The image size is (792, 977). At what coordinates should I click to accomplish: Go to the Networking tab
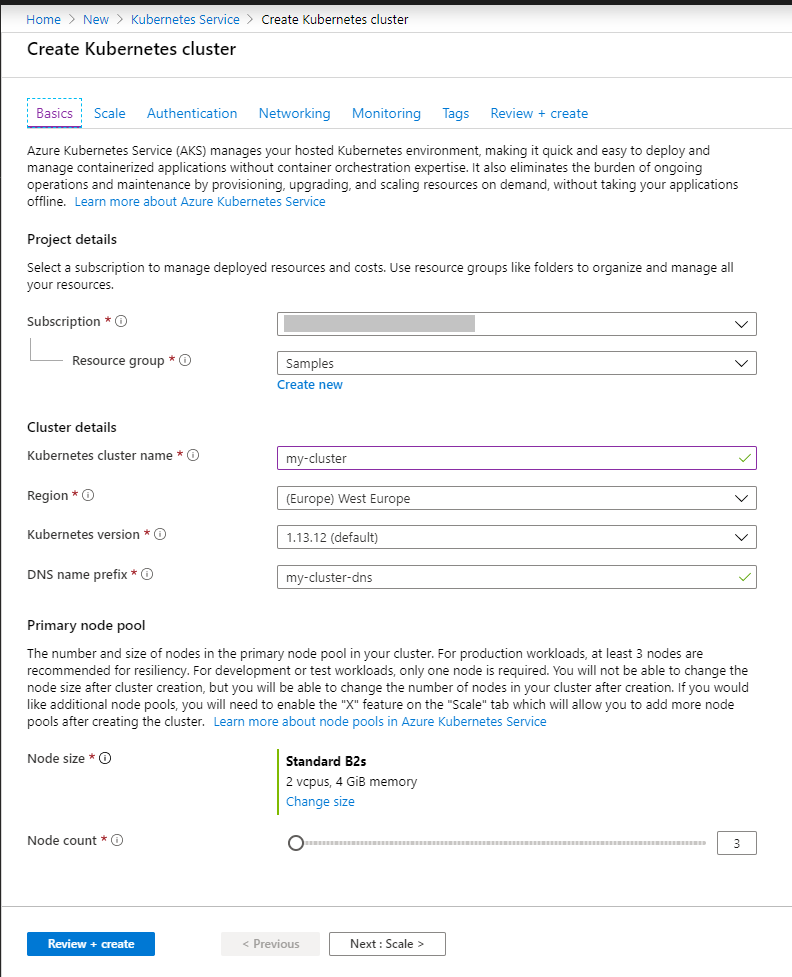coord(294,113)
